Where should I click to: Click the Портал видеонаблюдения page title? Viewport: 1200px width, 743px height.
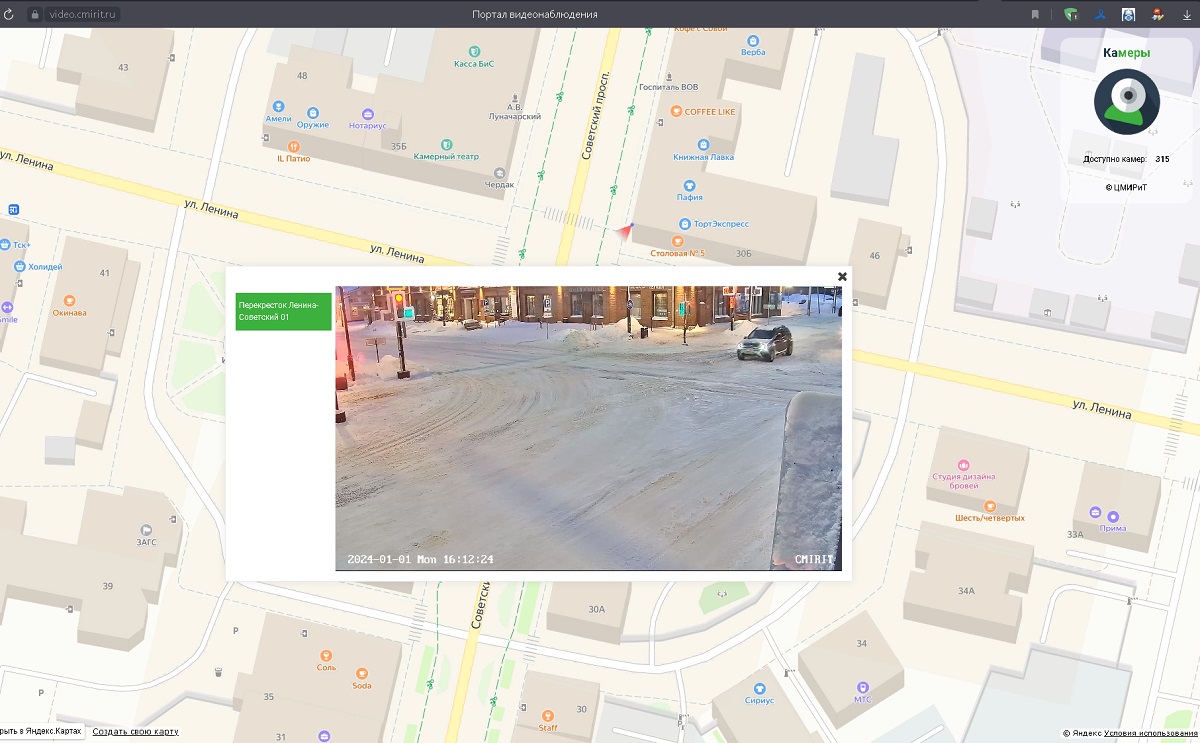[x=534, y=14]
